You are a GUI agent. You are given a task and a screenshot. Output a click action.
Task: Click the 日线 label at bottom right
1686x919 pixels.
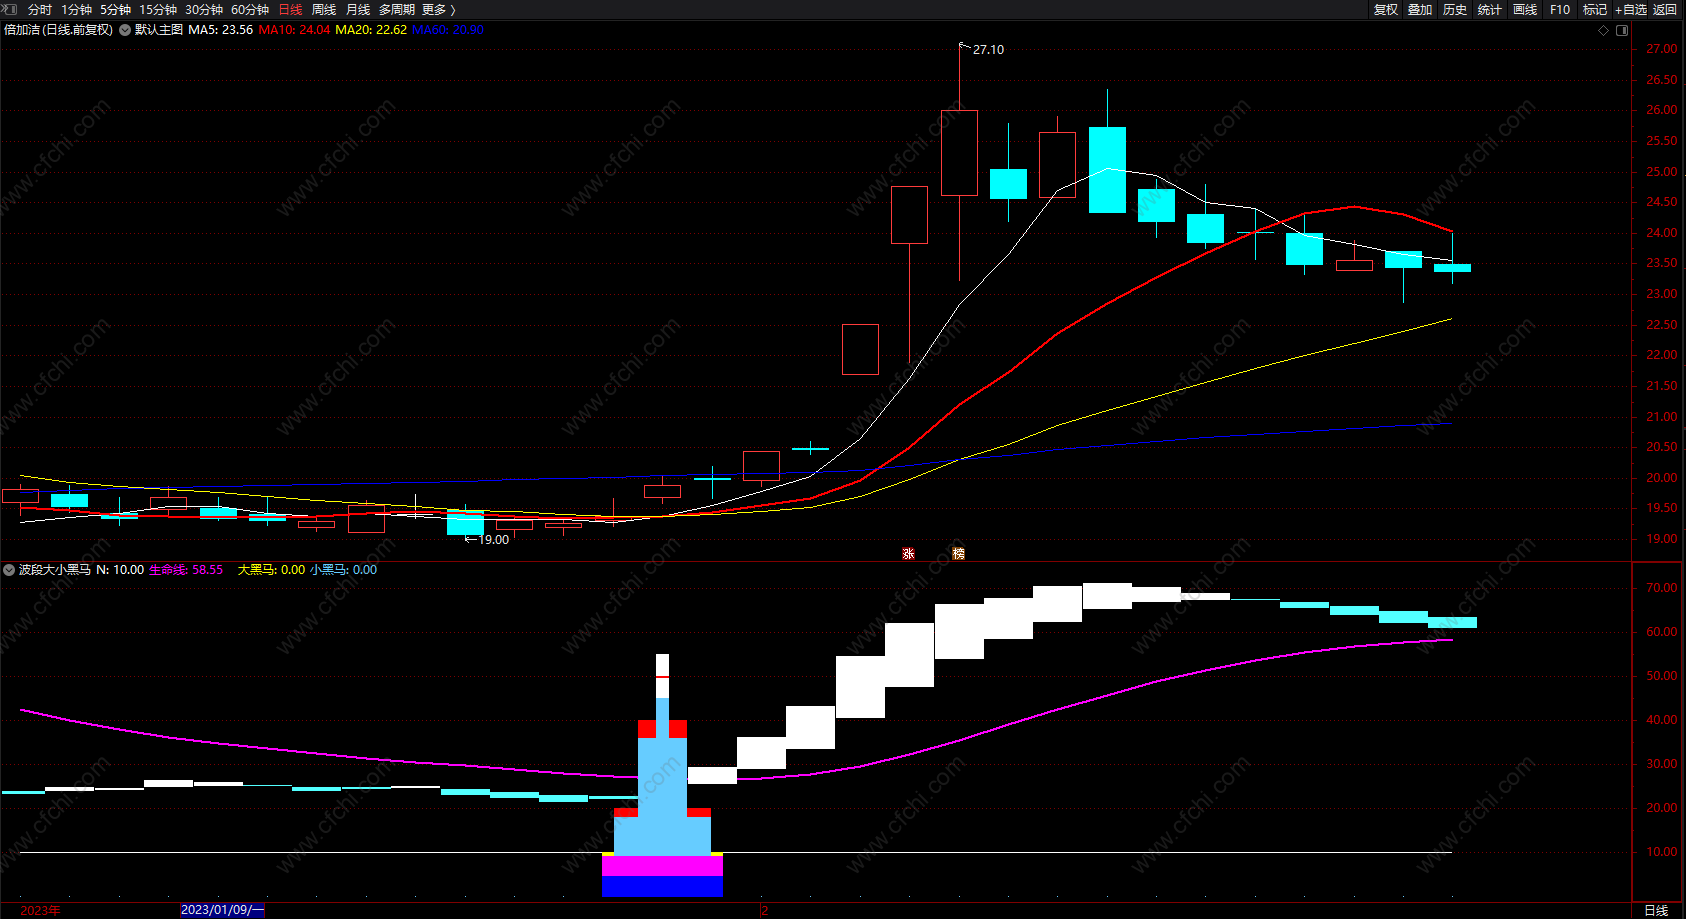(x=1656, y=911)
